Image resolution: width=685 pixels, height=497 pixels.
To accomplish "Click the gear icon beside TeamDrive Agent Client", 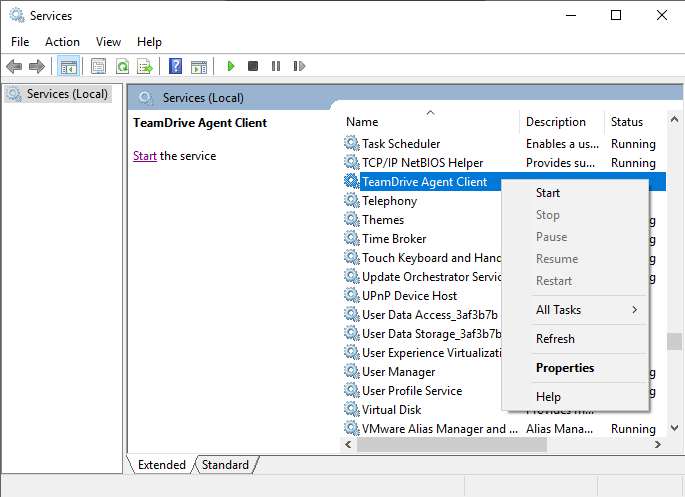I will pos(351,181).
